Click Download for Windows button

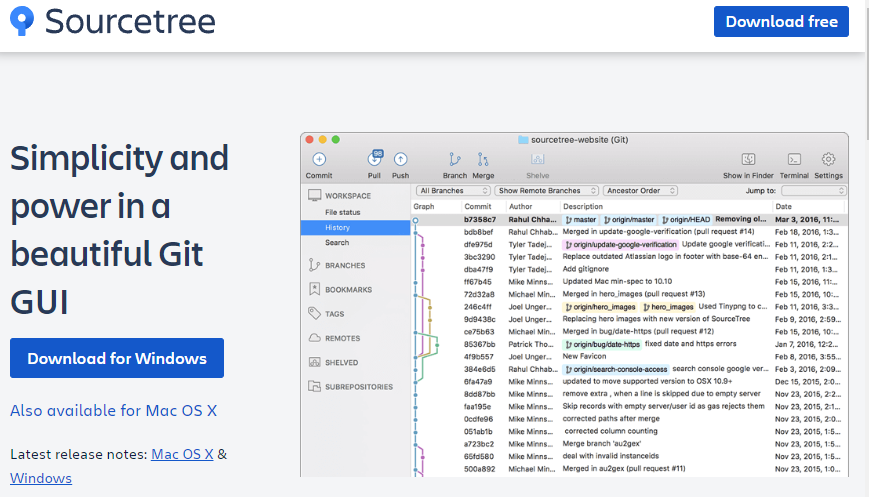coord(117,358)
